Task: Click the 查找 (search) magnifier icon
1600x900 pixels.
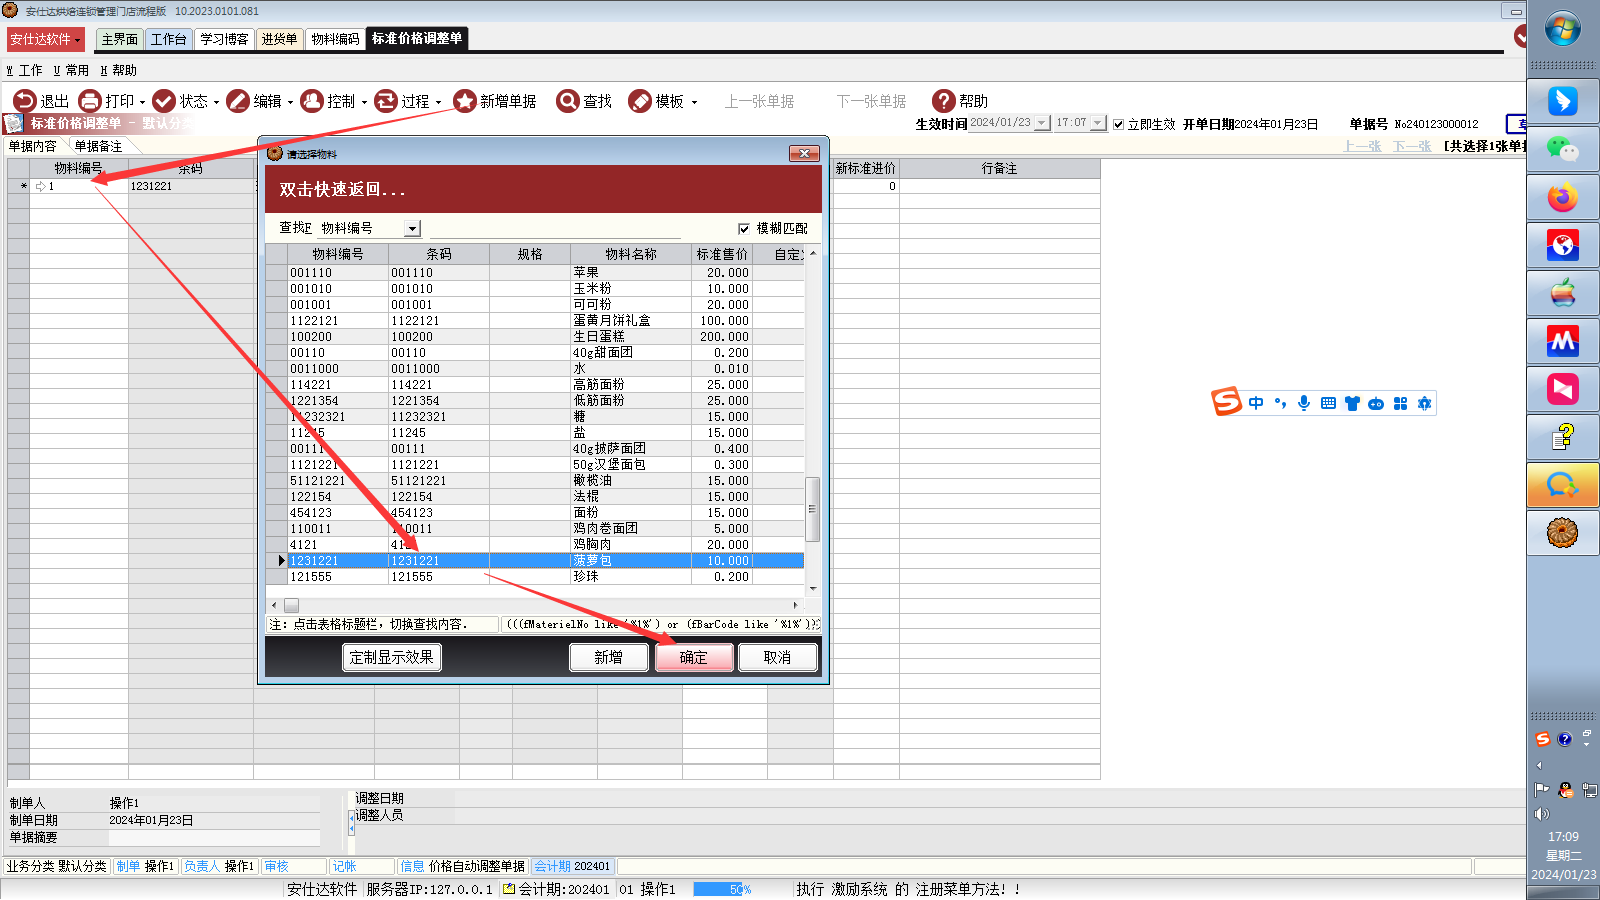Action: 568,101
